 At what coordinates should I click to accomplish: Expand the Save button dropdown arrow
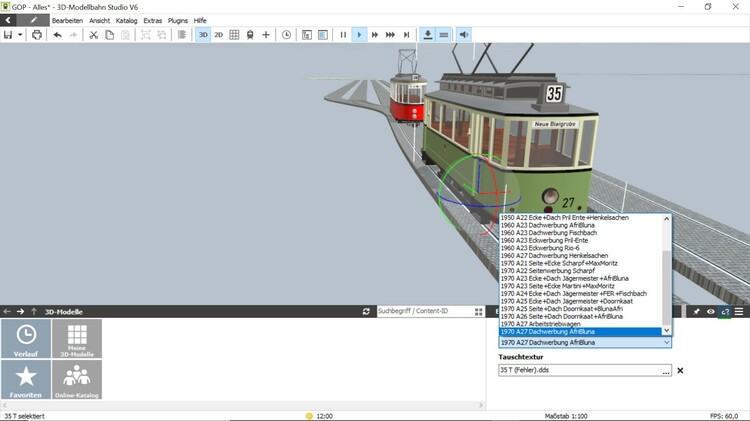pos(21,35)
